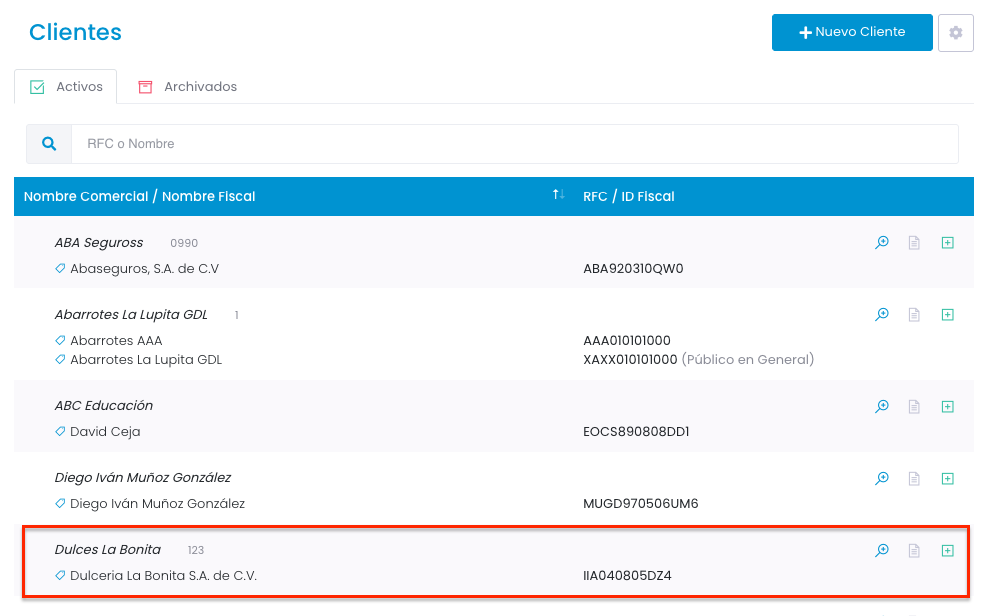
Task: View details of Diego Iván Muñoz González
Action: (x=882, y=478)
